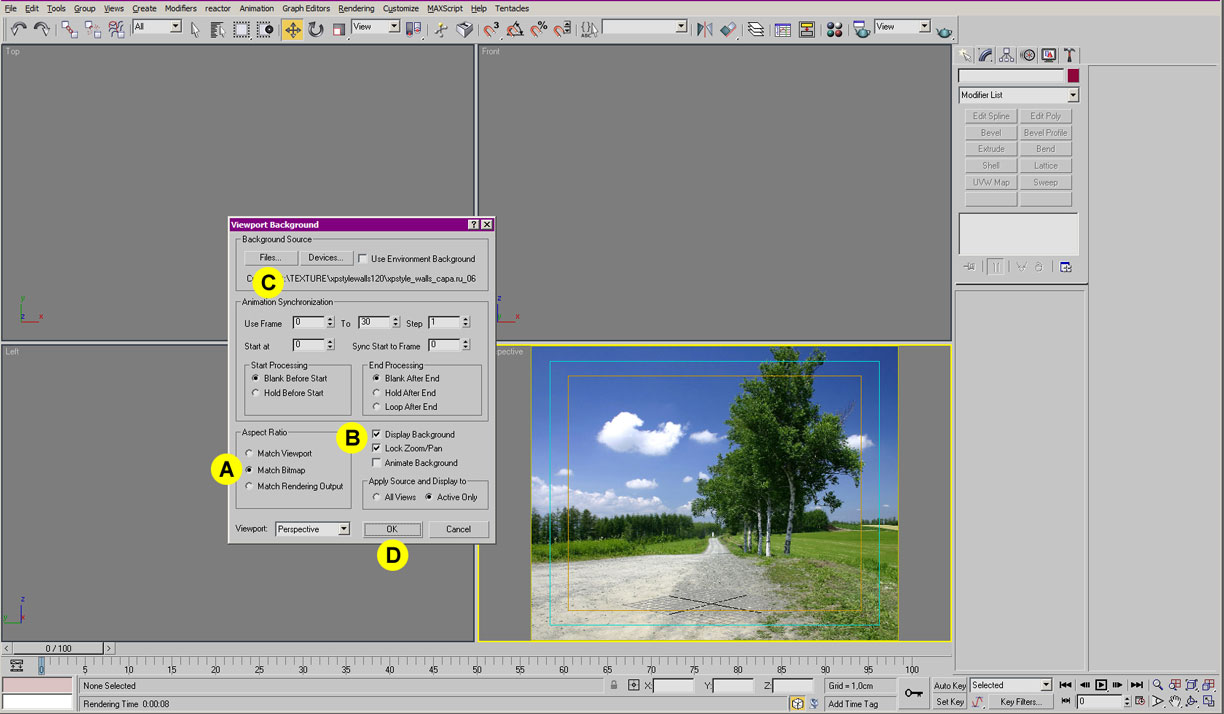Click the Files... button in Background Source
Screen dimensions: 1224x714
(270, 258)
